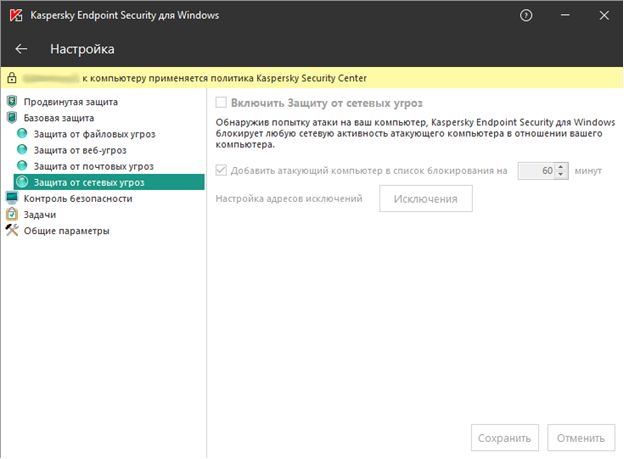Viewport: 624px width, 459px height.
Task: Click the Сохранить button
Action: (504, 437)
